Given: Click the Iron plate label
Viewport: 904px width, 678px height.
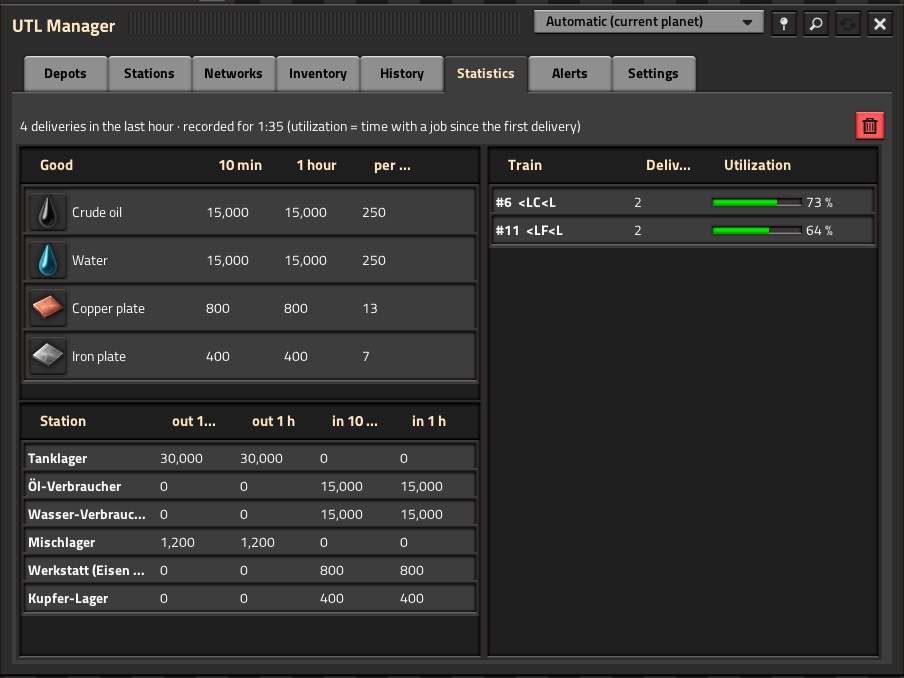Looking at the screenshot, I should 99,356.
